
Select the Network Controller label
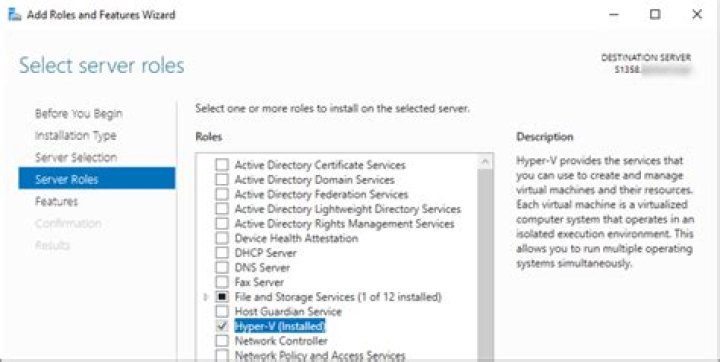tap(281, 341)
